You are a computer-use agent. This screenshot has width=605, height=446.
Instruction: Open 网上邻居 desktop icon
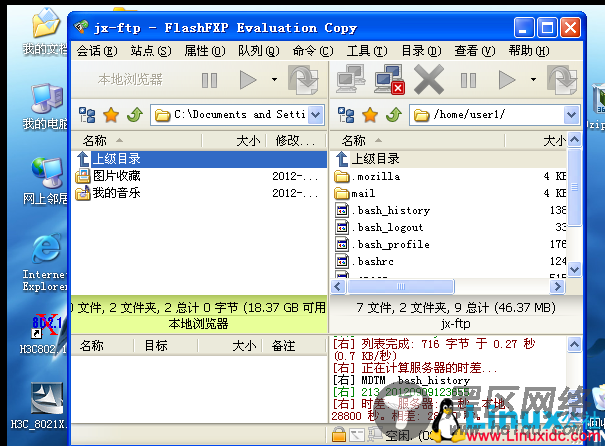[45, 181]
